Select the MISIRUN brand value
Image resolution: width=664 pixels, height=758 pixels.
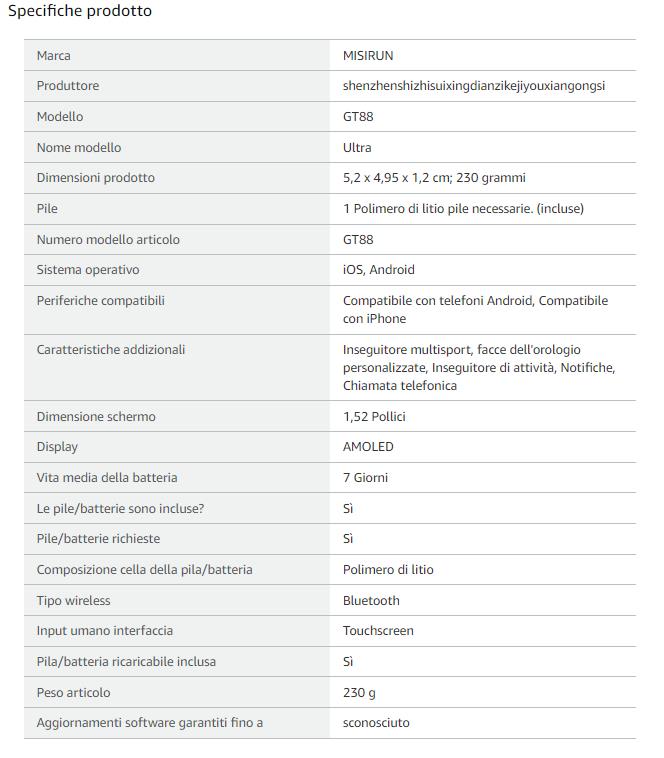pos(368,56)
